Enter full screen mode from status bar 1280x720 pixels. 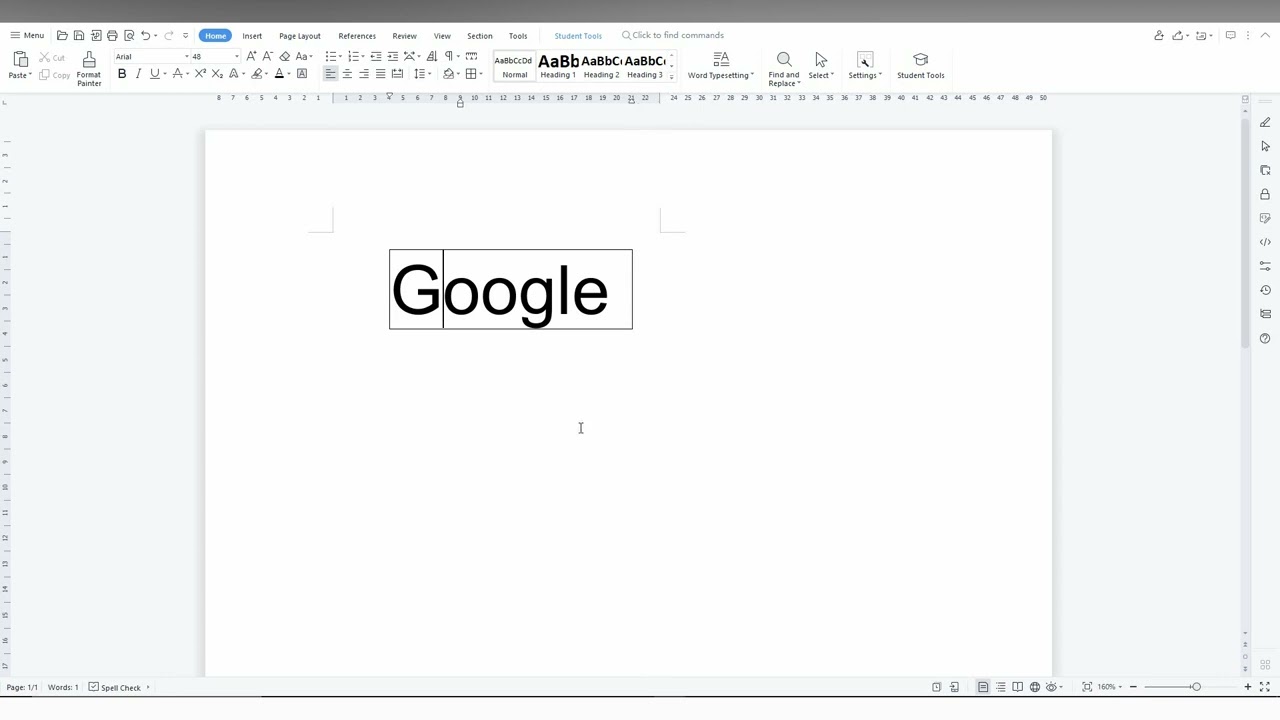click(1265, 687)
